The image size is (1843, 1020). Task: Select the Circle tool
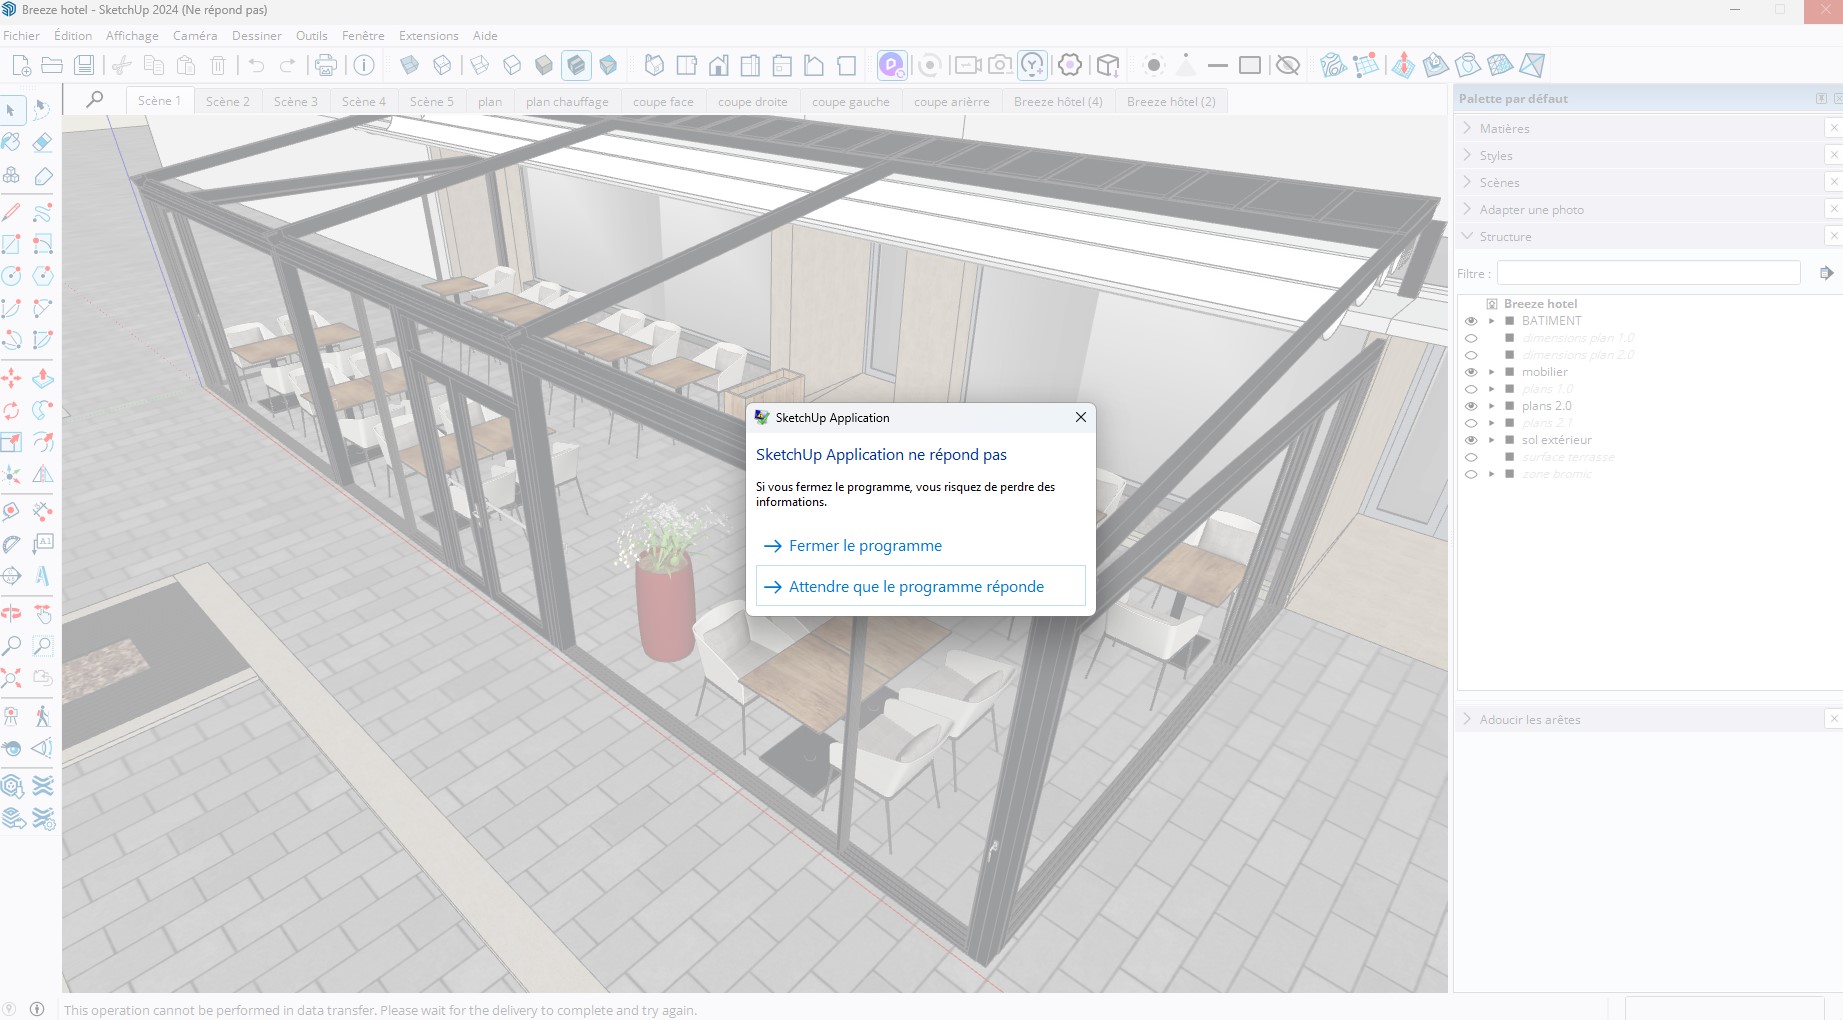(x=11, y=276)
